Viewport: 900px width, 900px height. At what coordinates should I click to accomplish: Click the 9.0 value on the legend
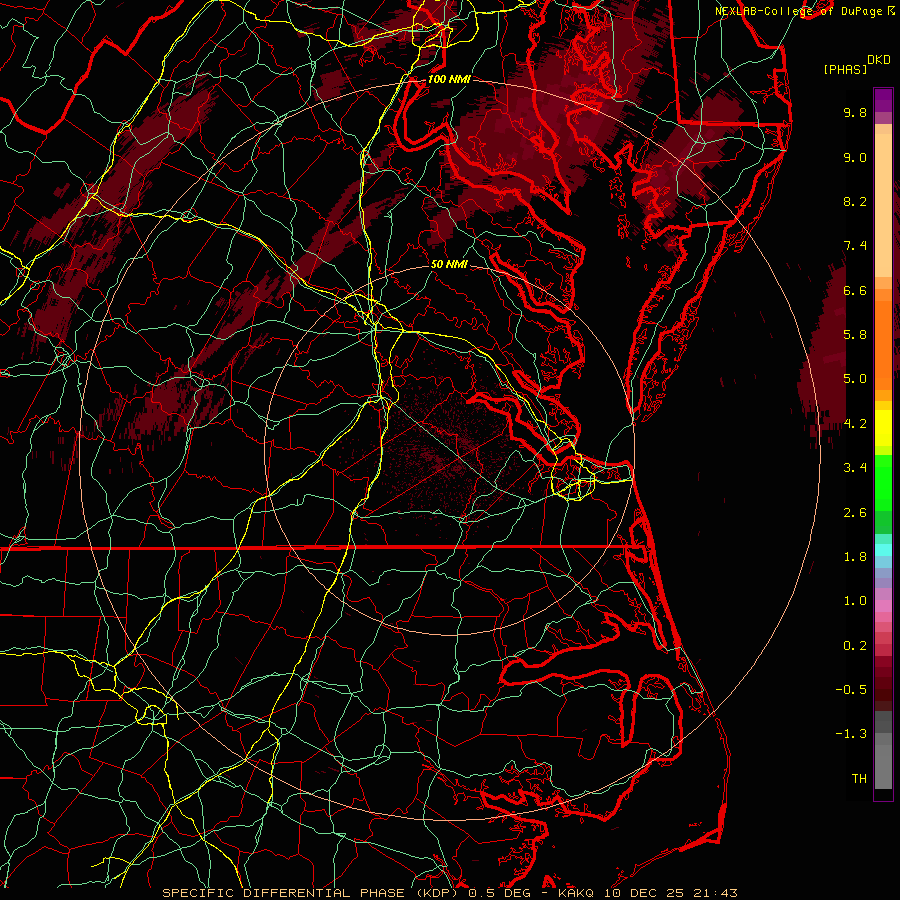(855, 157)
